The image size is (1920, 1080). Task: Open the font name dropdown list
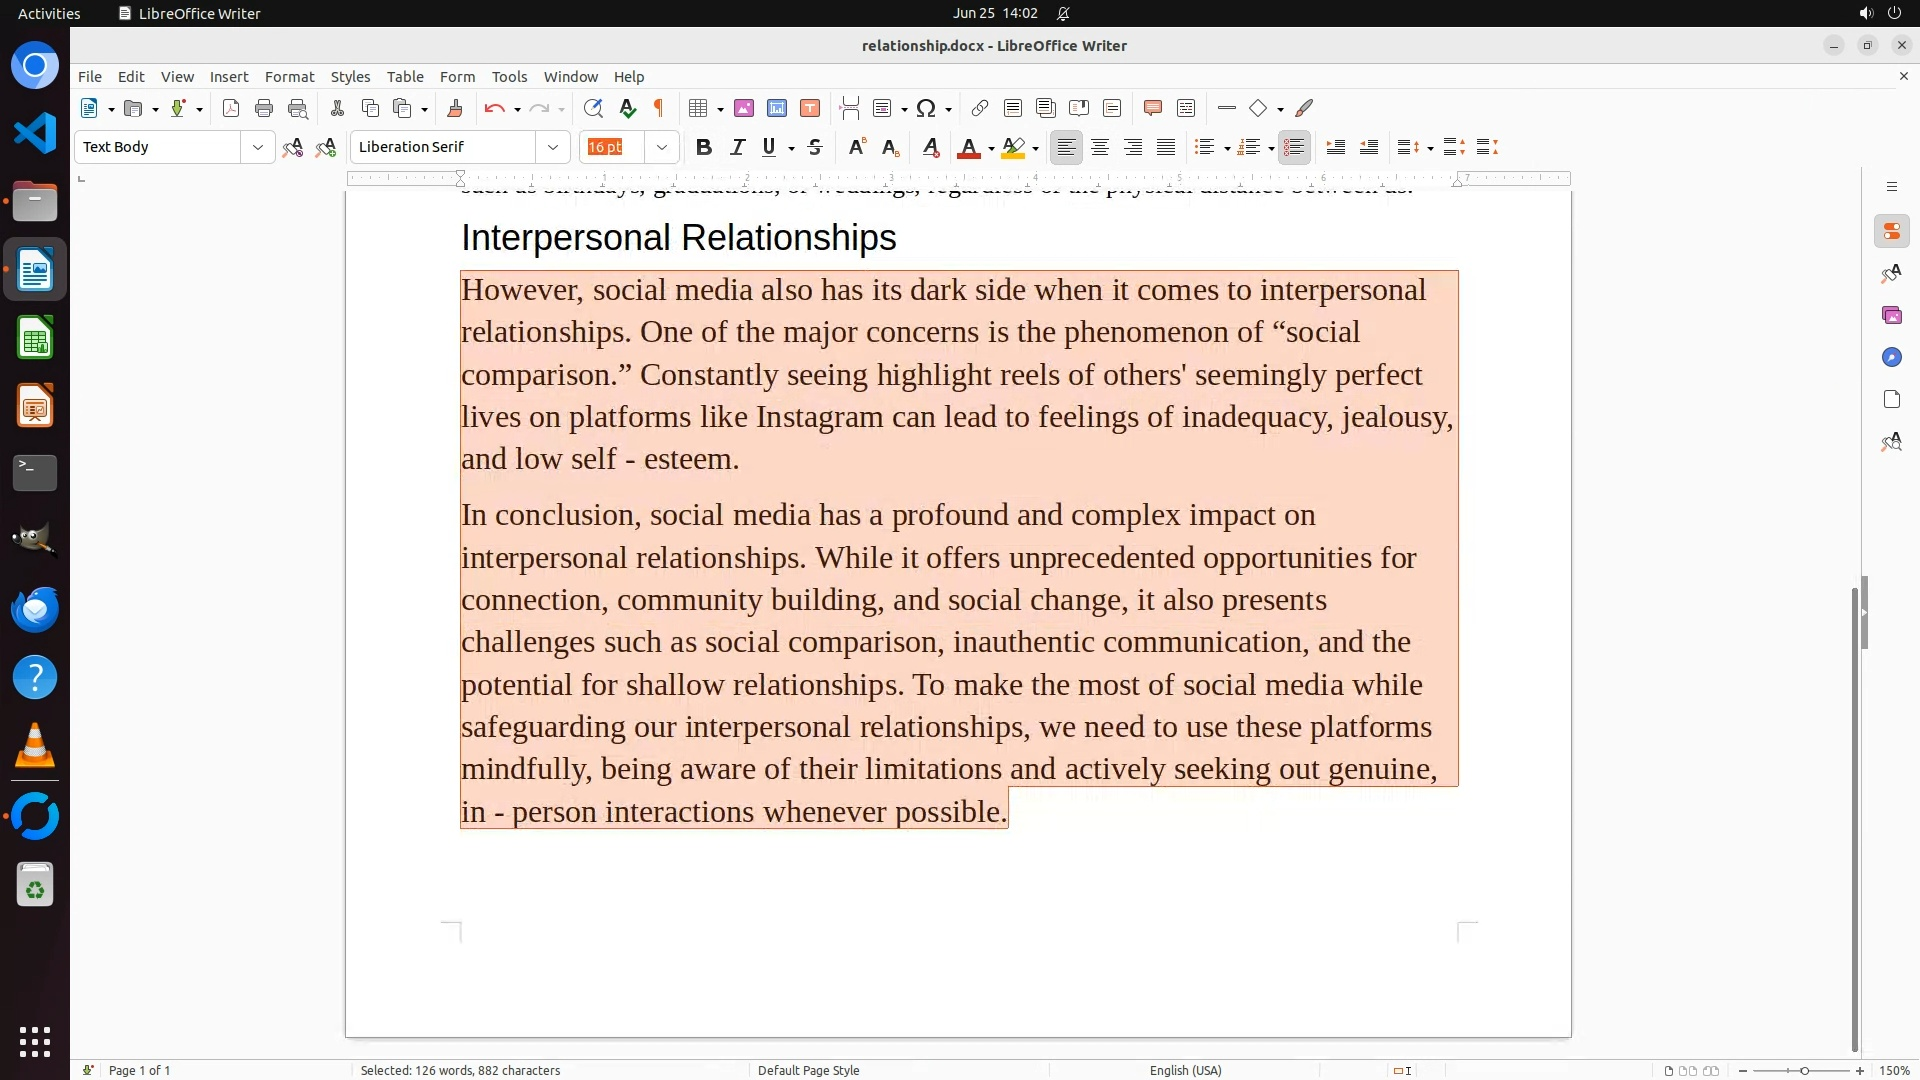553,147
